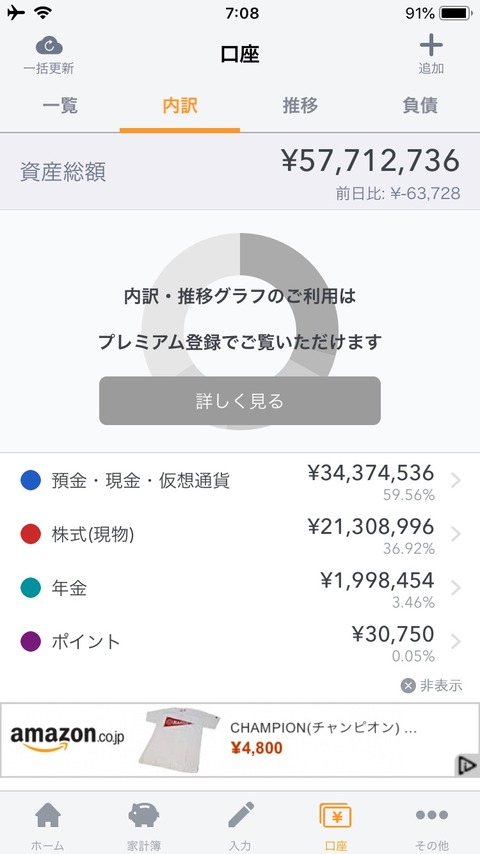Tap the 一括更新 cloud refresh icon
480x854 pixels.
(x=49, y=46)
